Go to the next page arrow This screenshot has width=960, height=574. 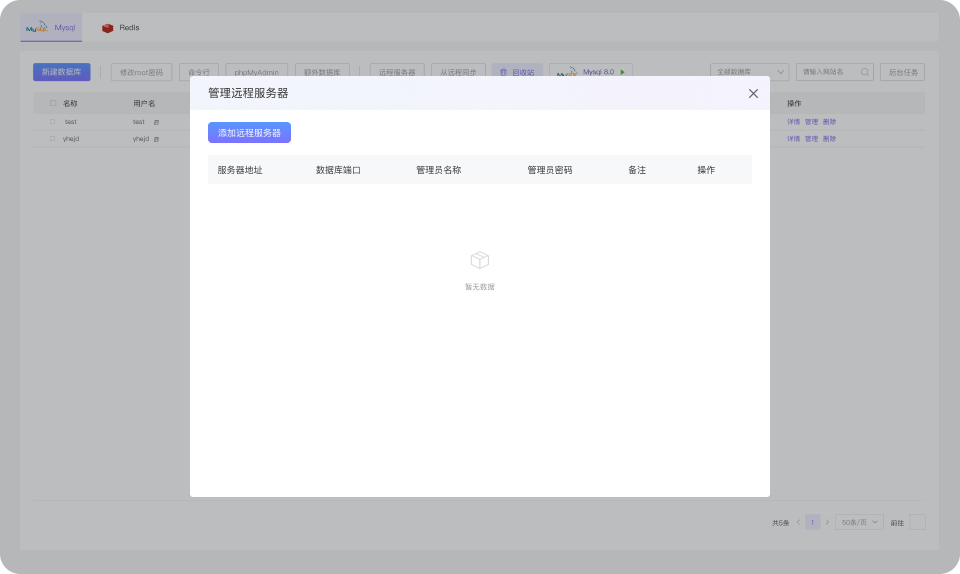(x=827, y=522)
